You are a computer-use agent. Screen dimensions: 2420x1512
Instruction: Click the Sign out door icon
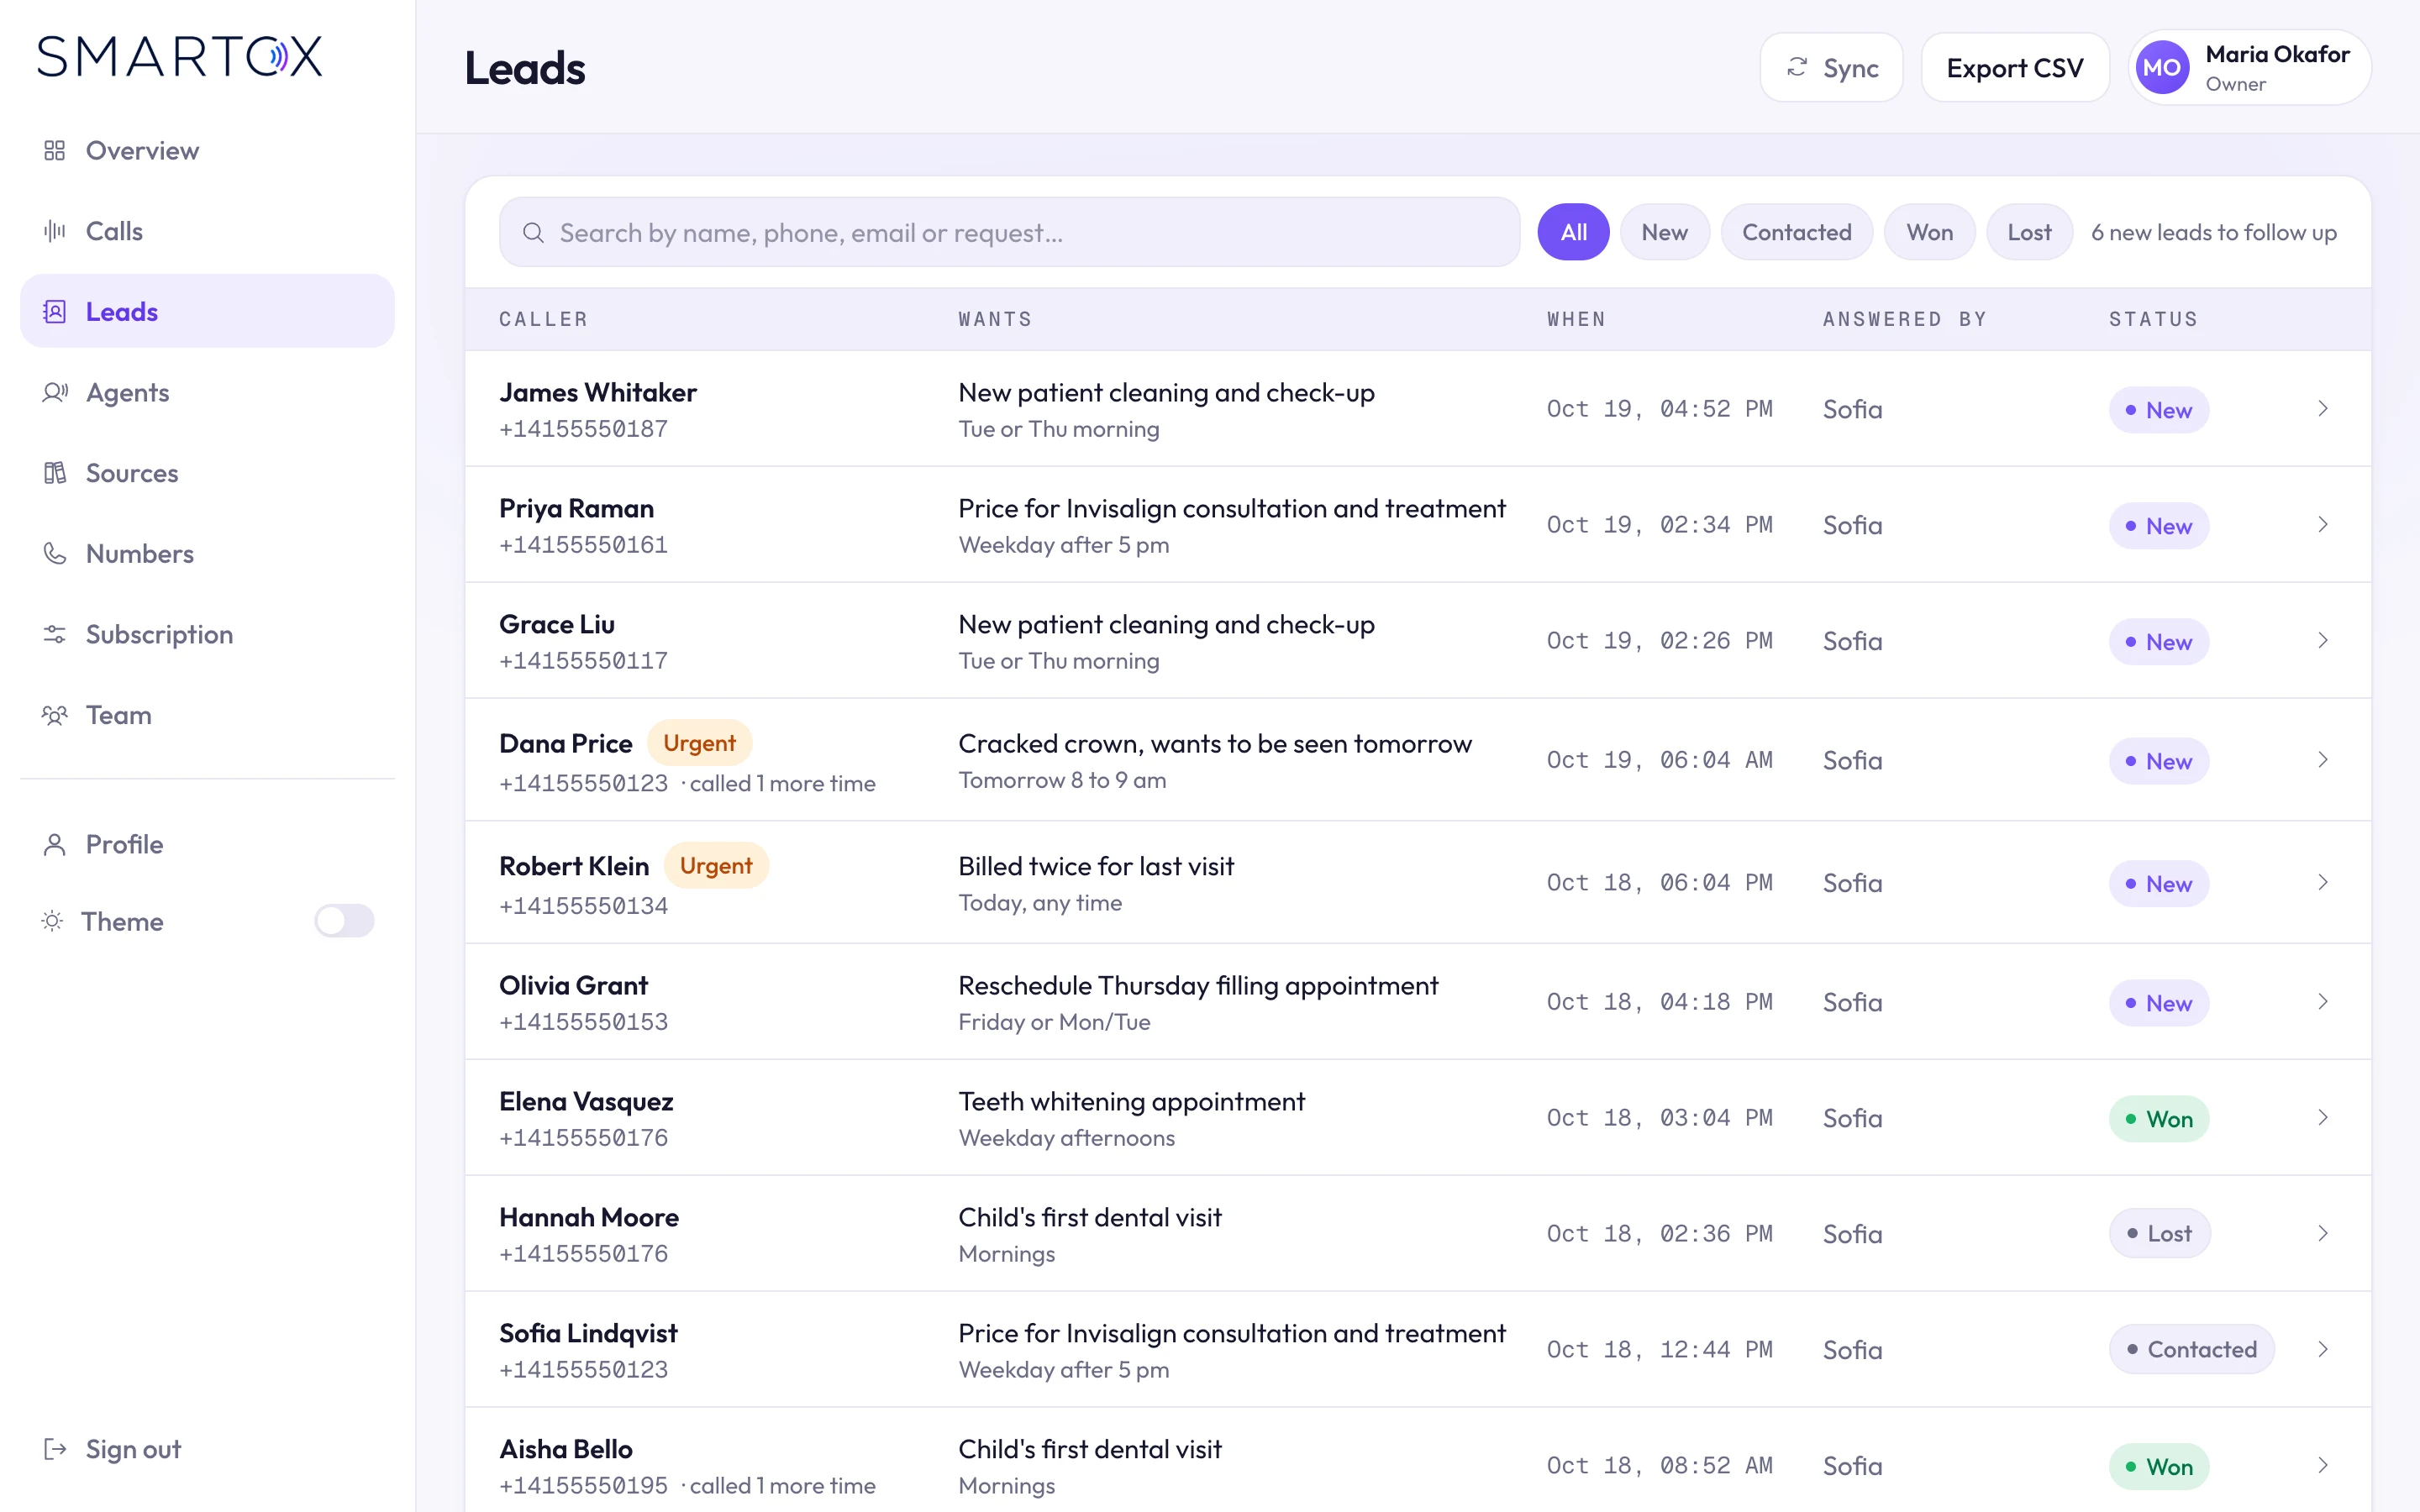54,1449
